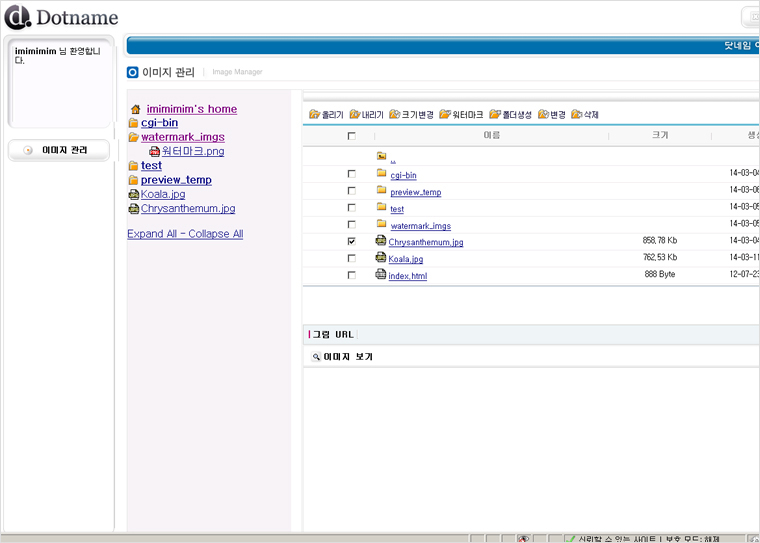The width and height of the screenshot is (760, 543).
Task: Collapse the watermark_imgs folder in tree
Action: pos(134,137)
